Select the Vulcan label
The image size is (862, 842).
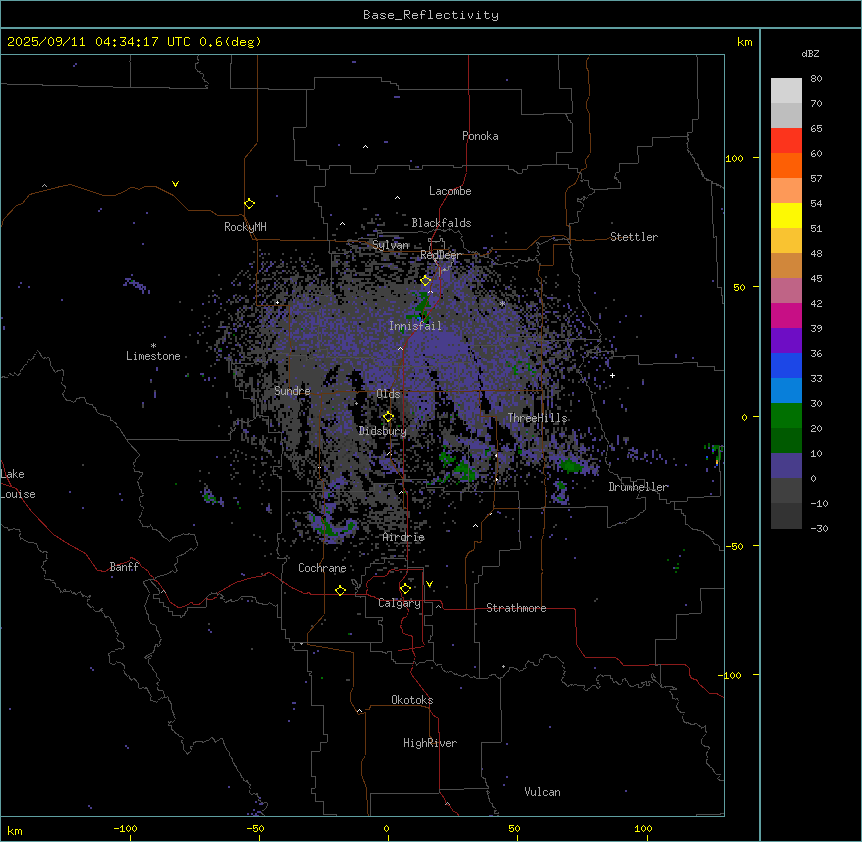[542, 792]
